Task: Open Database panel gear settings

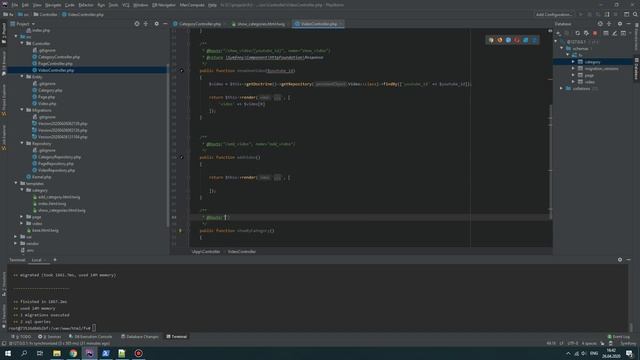Action: [620, 24]
